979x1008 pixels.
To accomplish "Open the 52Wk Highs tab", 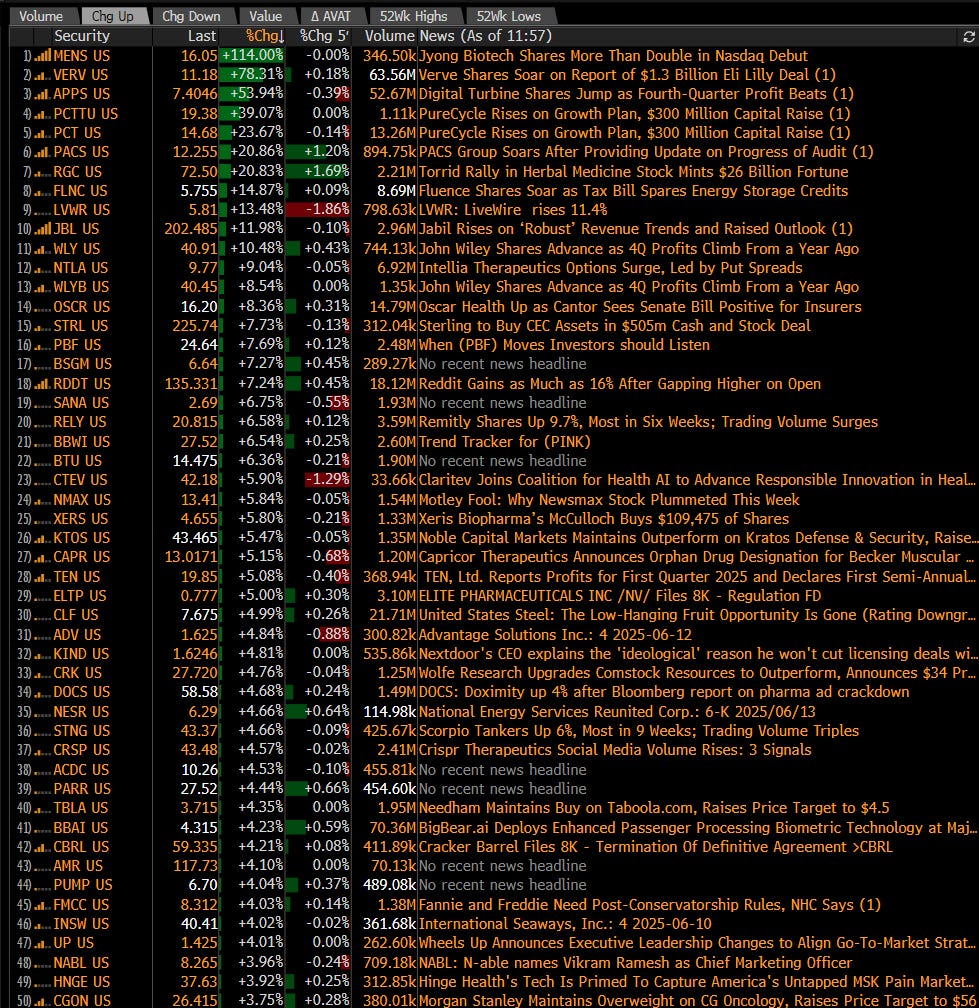I will click(x=413, y=16).
